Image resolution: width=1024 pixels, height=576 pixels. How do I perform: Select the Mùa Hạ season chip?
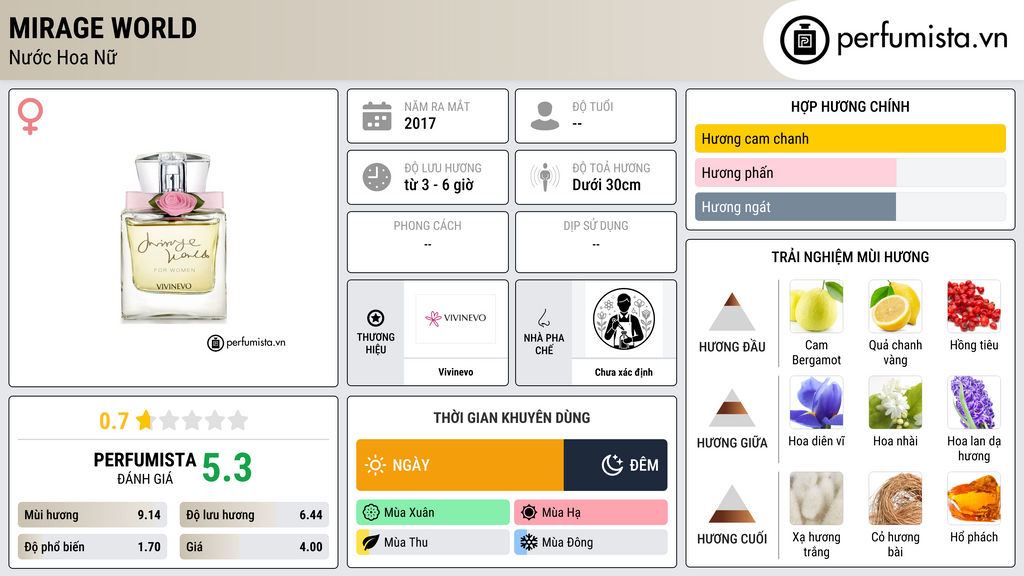[591, 513]
